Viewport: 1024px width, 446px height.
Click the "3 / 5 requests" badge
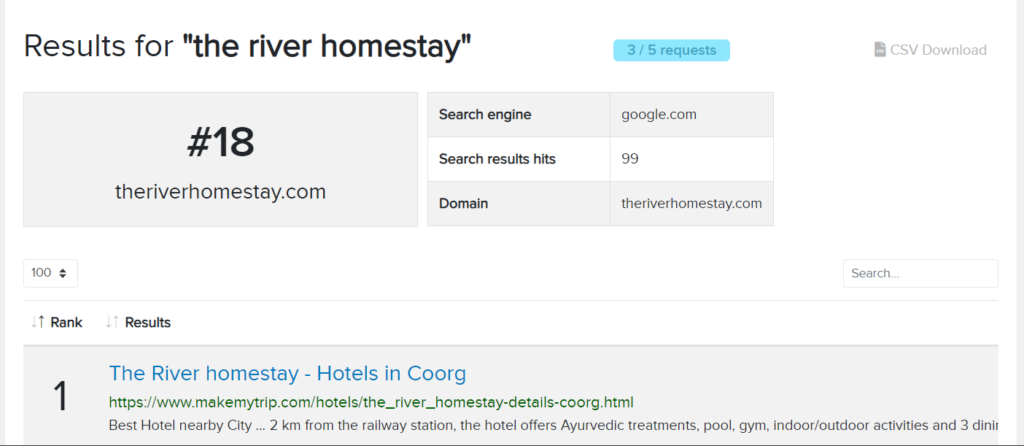tap(671, 50)
